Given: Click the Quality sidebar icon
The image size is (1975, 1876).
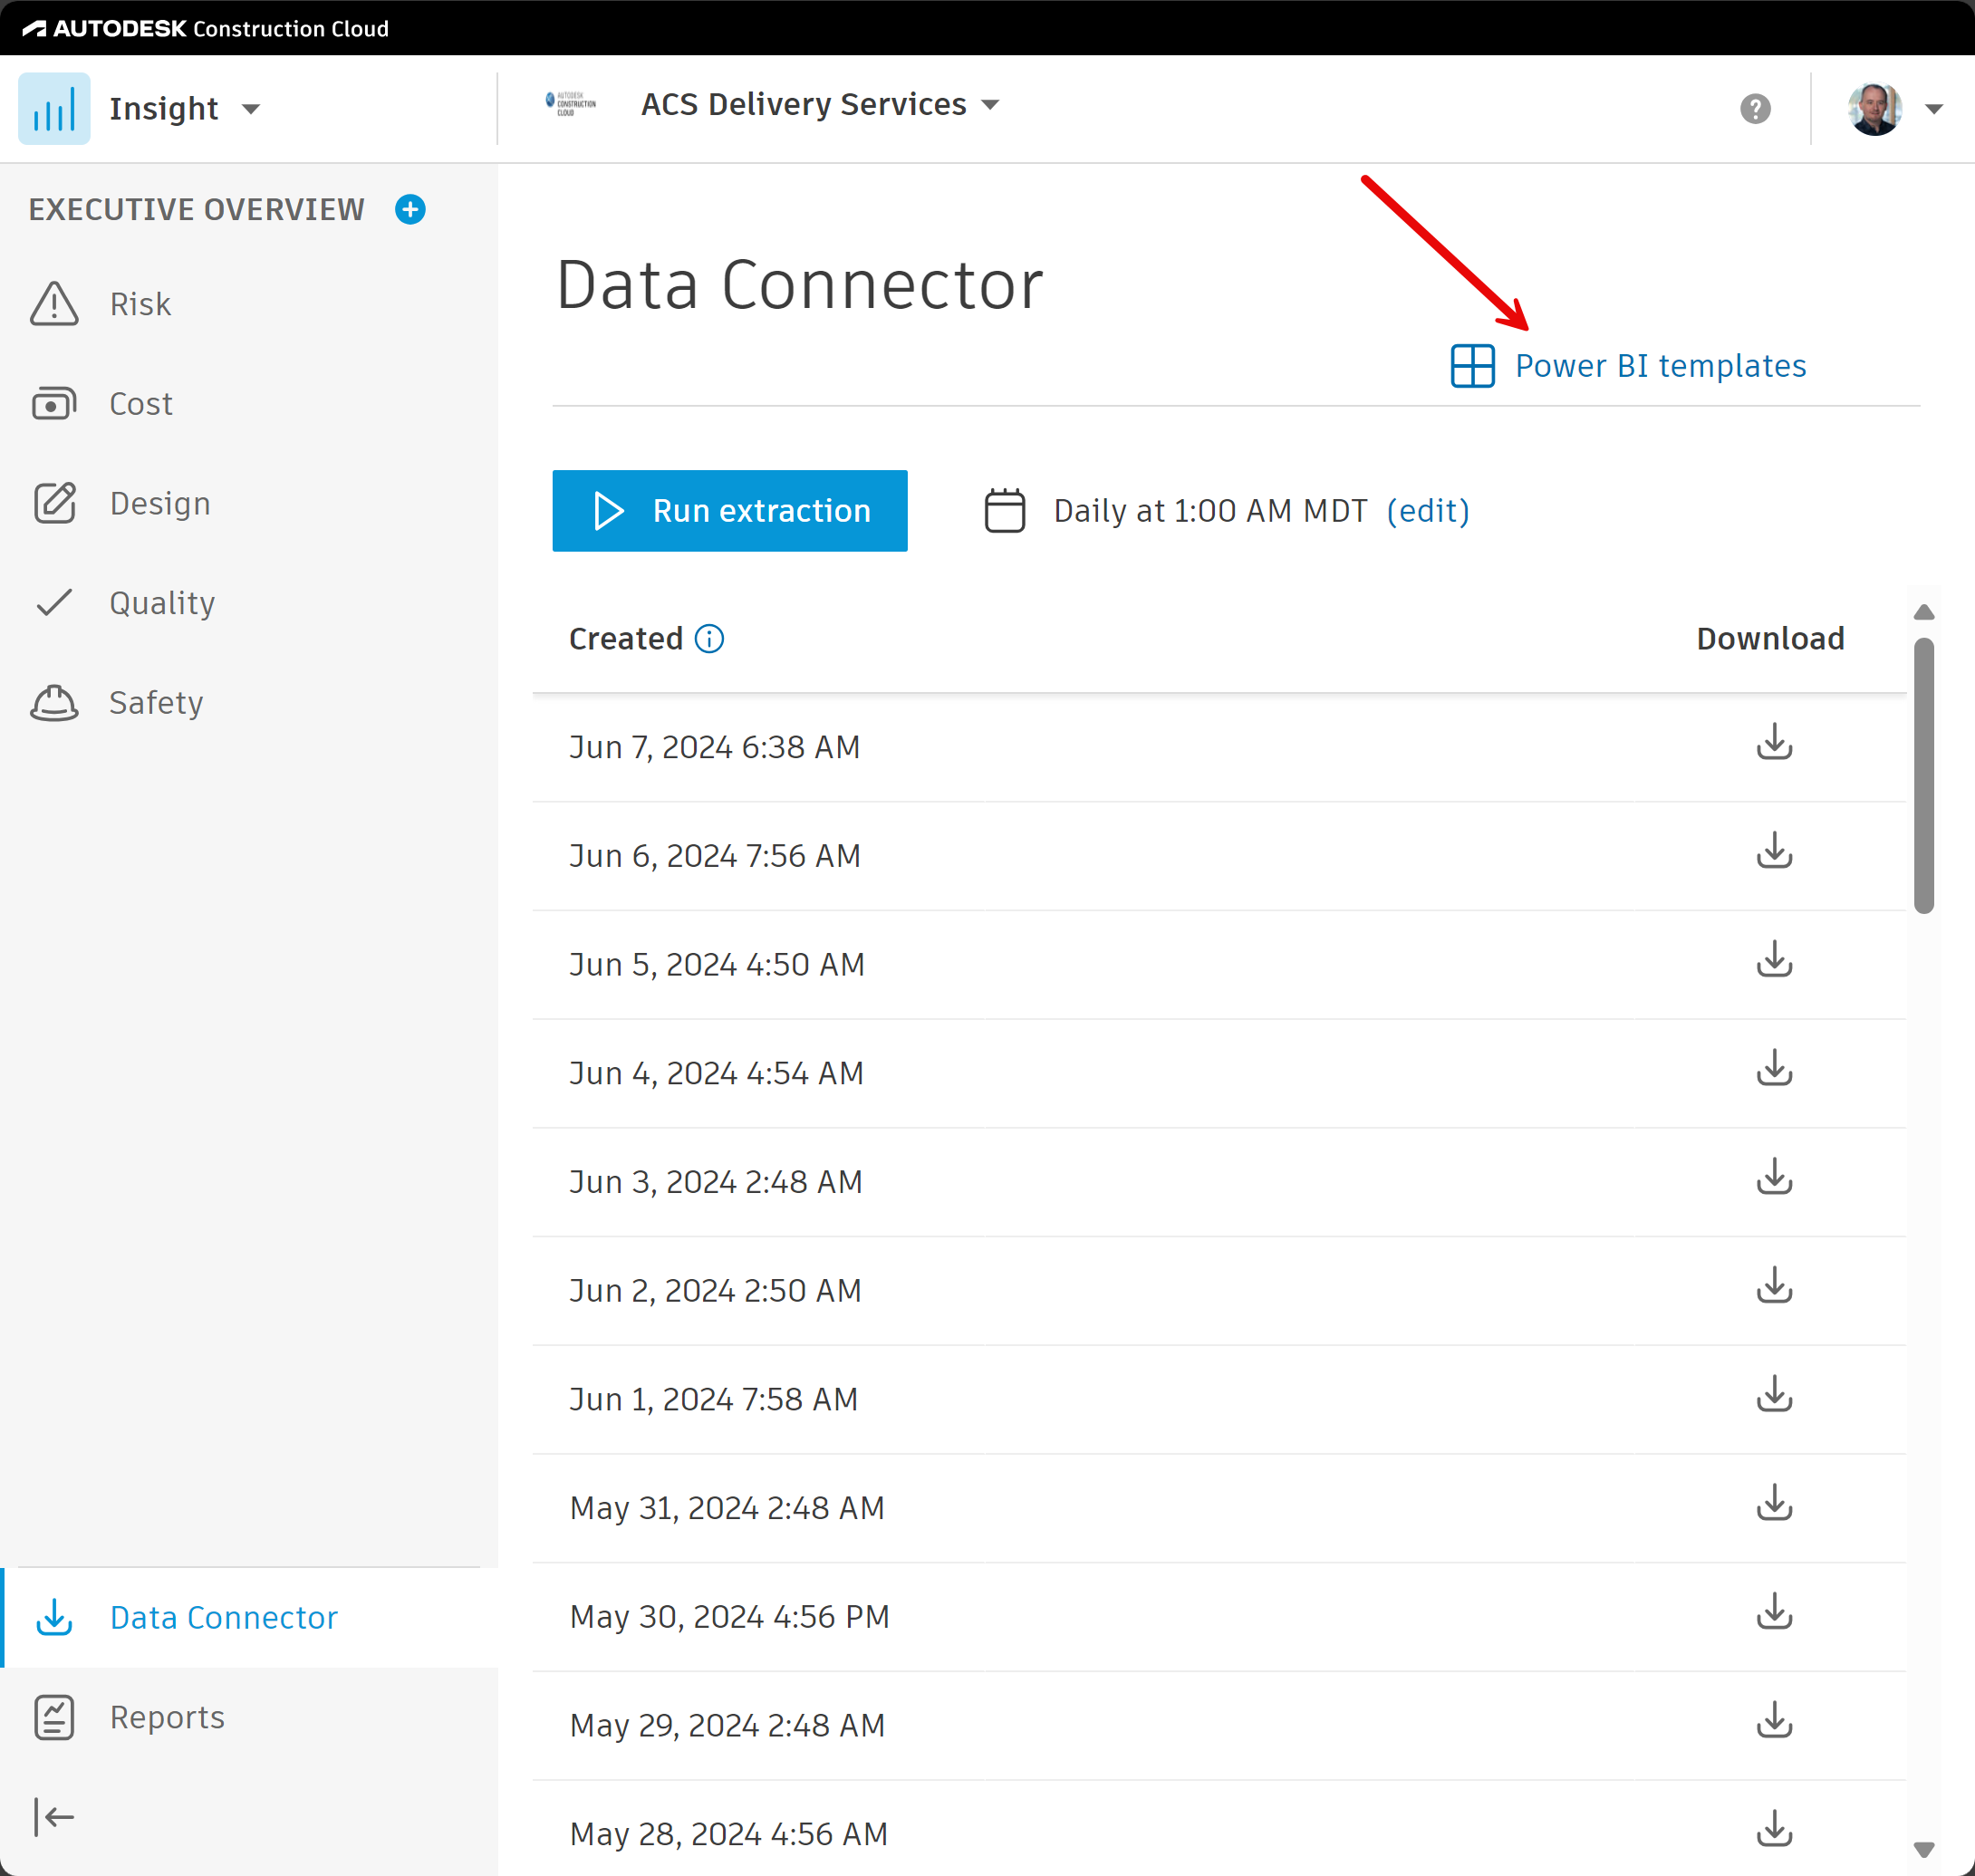Looking at the screenshot, I should coord(54,601).
